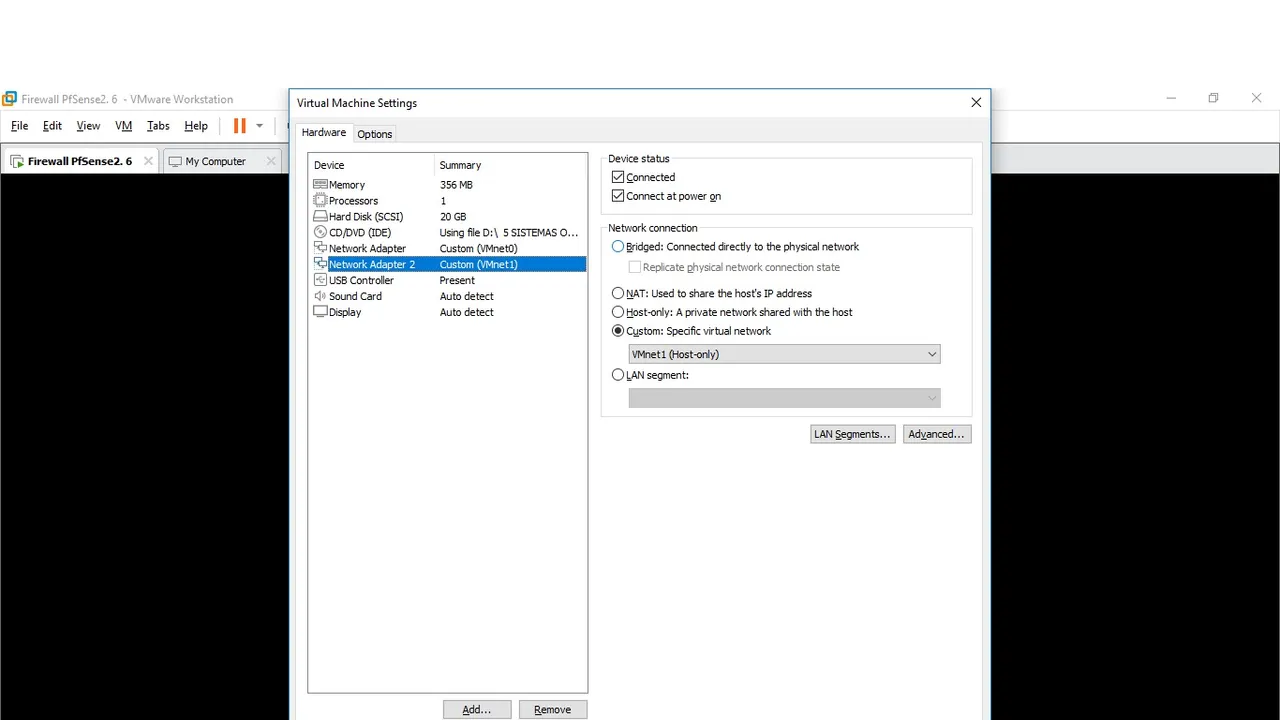Restore down the VMware Workstation window

pos(1213,98)
